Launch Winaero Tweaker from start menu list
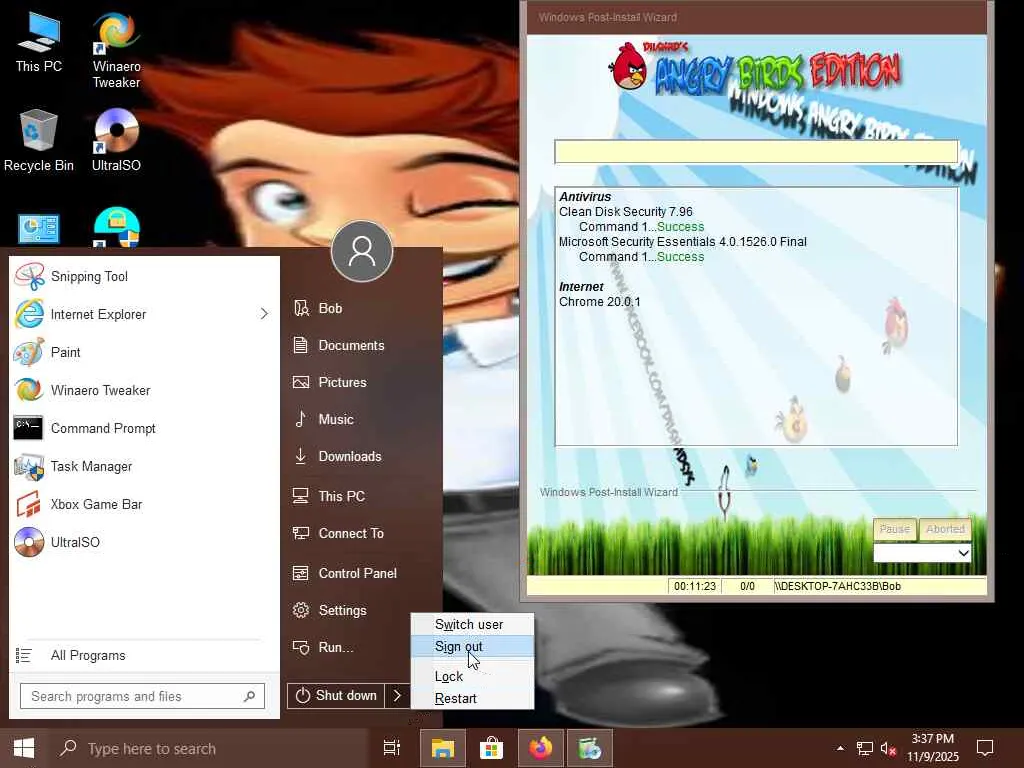This screenshot has width=1024, height=768. (144, 390)
